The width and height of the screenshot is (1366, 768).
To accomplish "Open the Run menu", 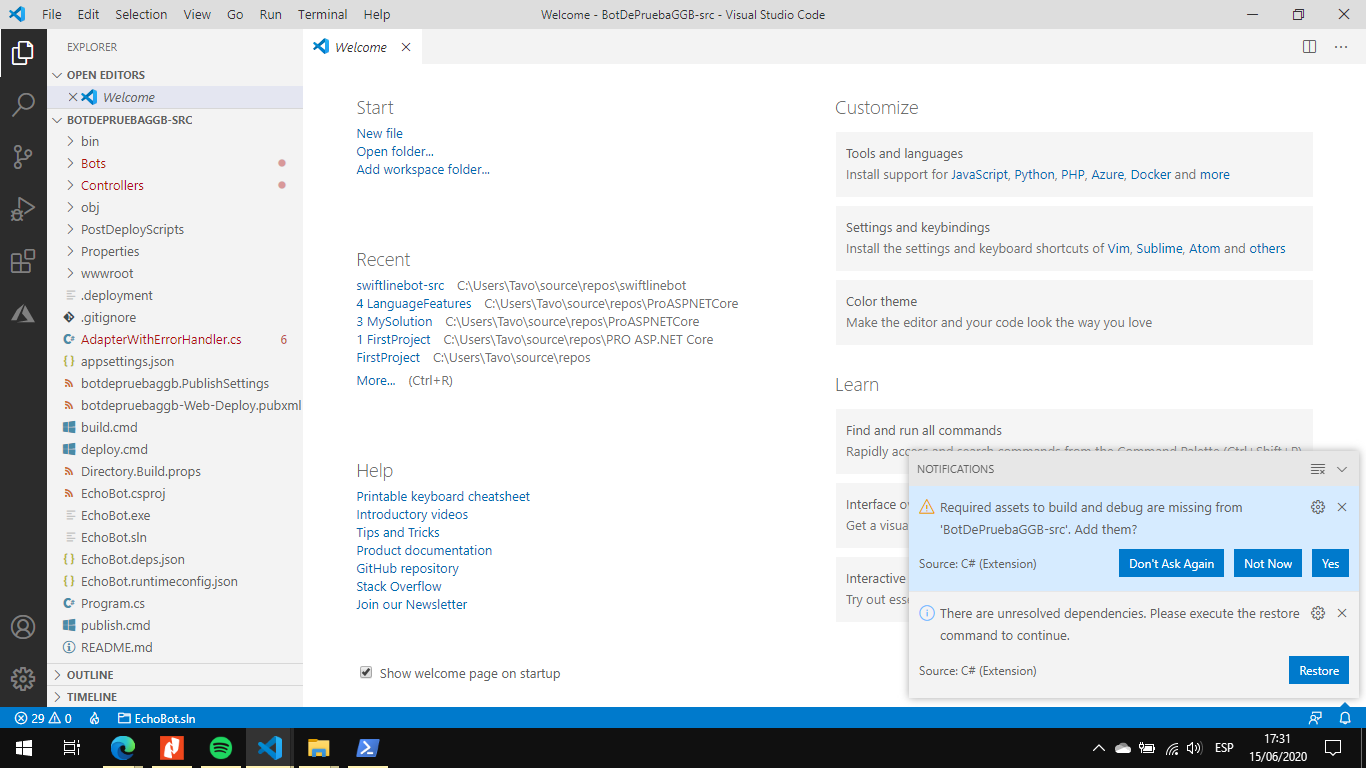I will 270,15.
